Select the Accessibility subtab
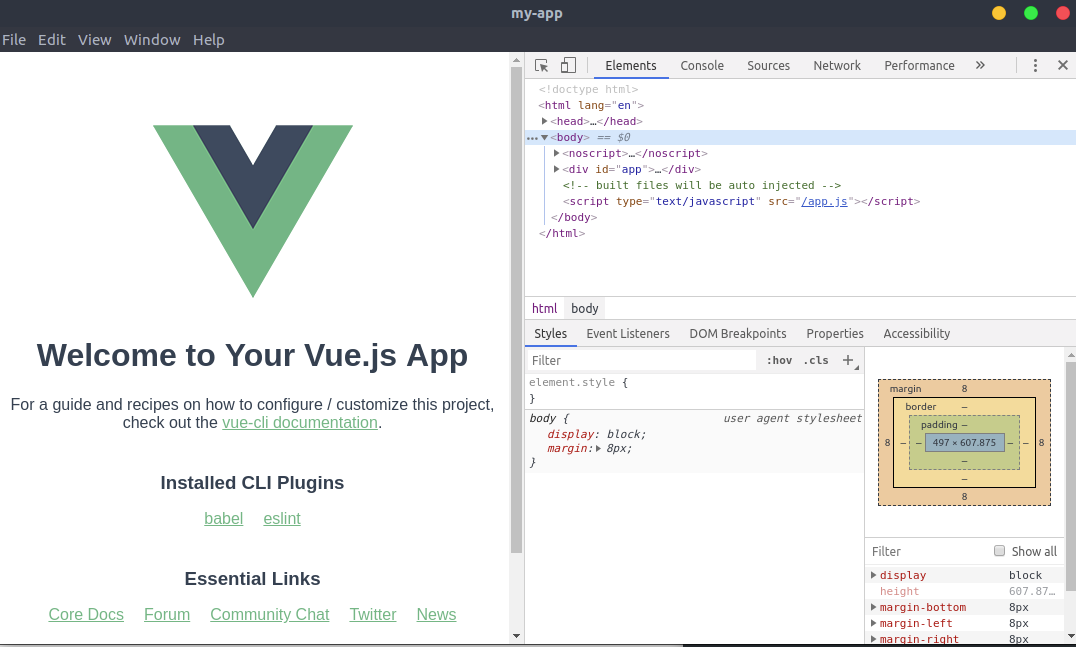The image size is (1076, 647). pyautogui.click(x=916, y=333)
